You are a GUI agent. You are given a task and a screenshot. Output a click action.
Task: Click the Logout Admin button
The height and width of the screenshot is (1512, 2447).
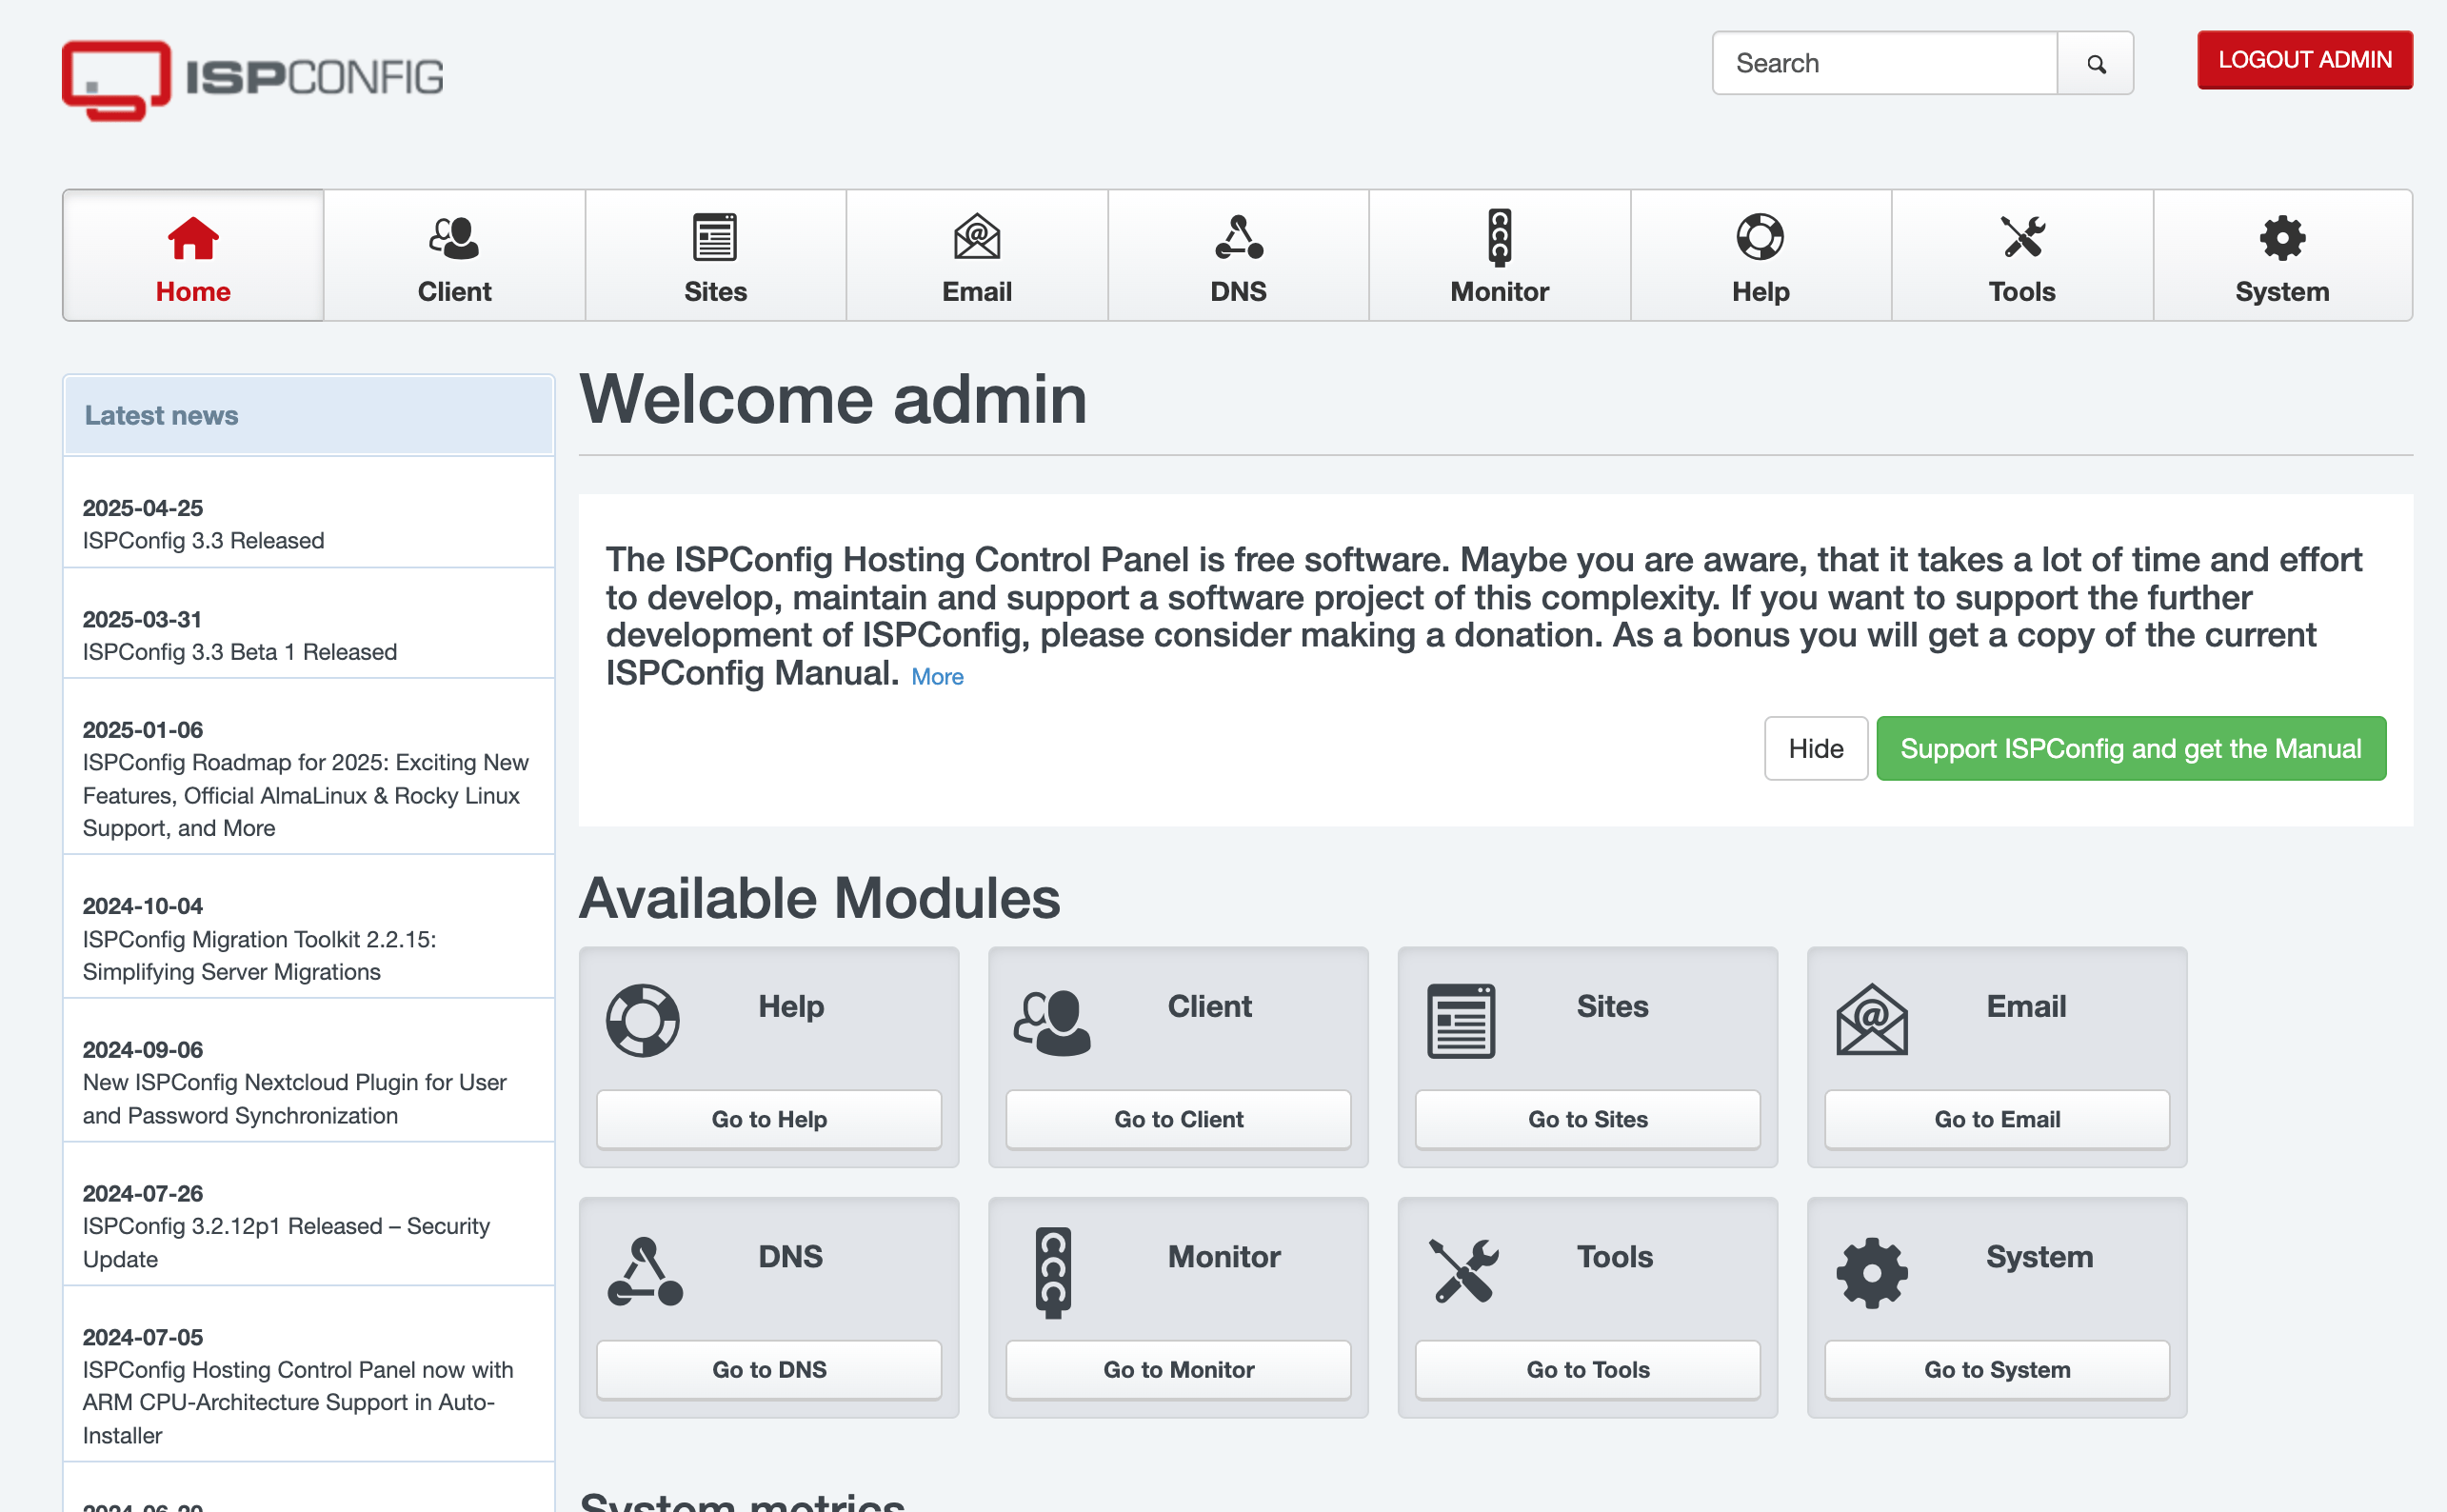(x=2305, y=60)
